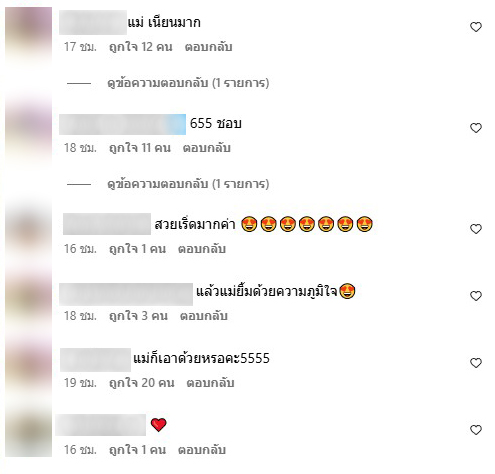This screenshot has height=474, width=495.
Task: Tap the heart beside the "655 ชอบ" comment
Action: coord(476,128)
